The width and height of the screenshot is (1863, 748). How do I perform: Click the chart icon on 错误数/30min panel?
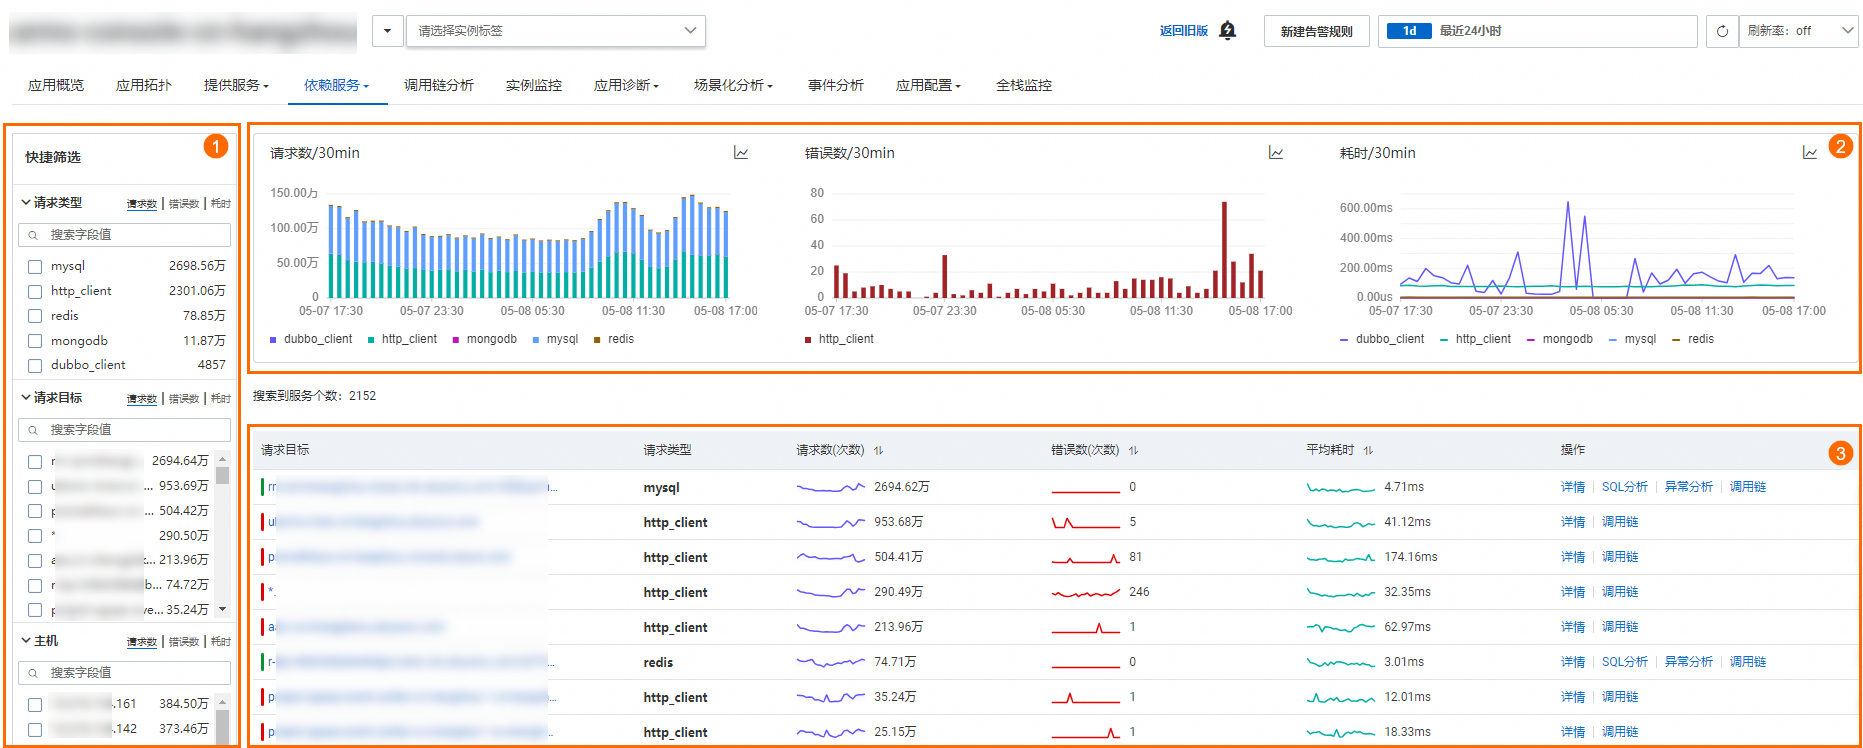point(1276,153)
